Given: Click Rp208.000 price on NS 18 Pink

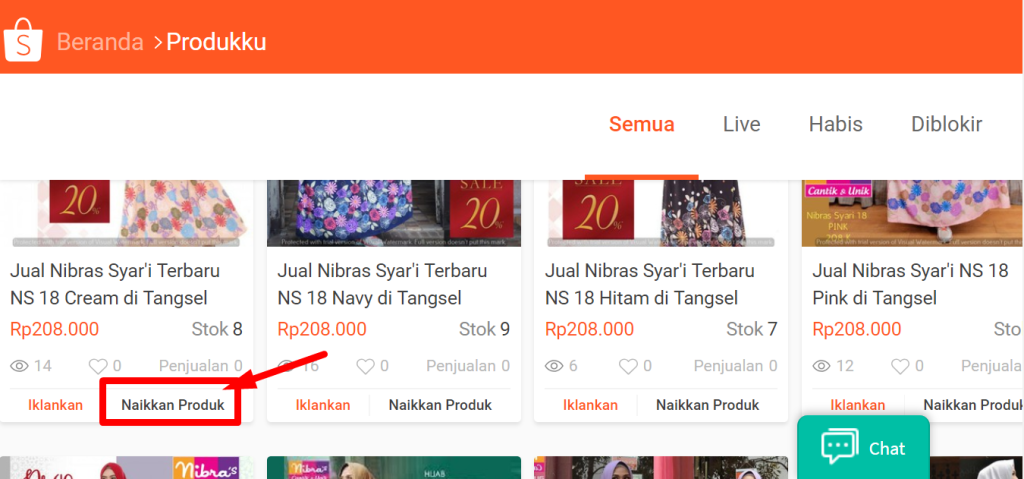Looking at the screenshot, I should tap(857, 329).
